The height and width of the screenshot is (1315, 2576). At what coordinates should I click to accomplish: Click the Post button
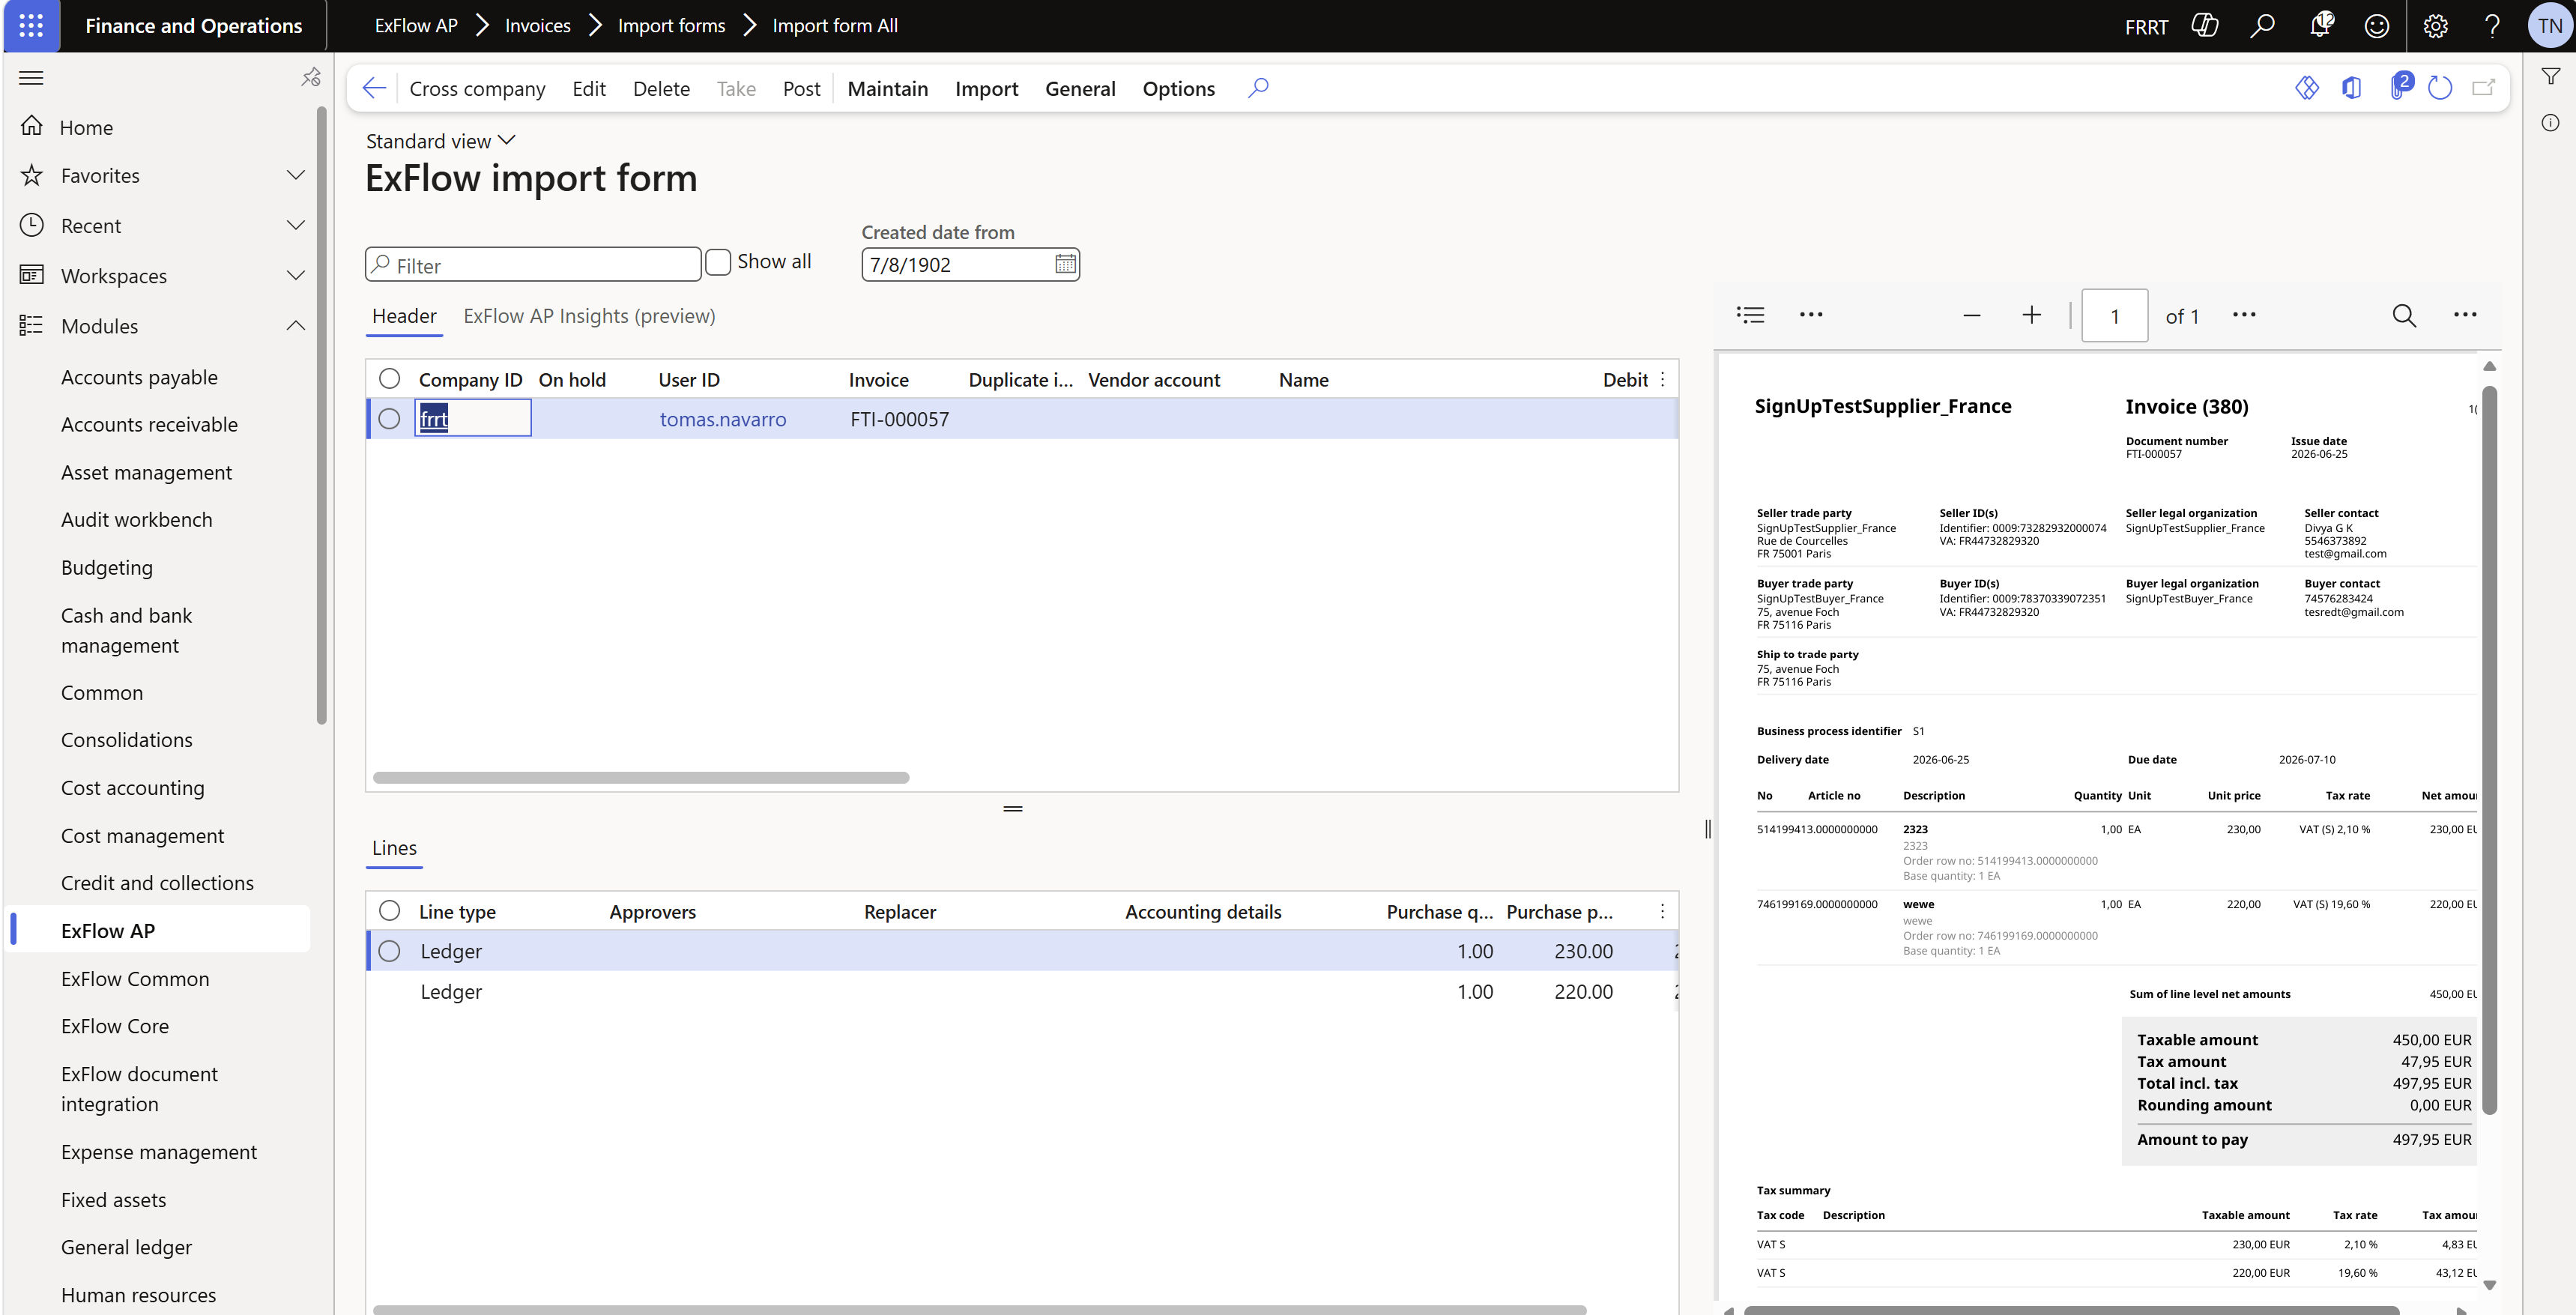point(801,88)
